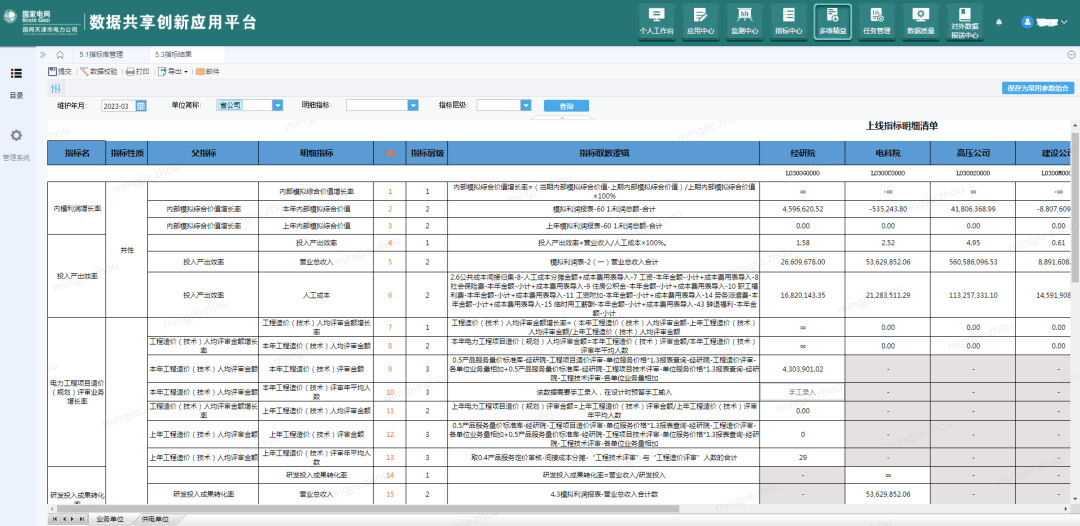
Task: Select cell 4,303,901.02 in row 9
Action: click(803, 369)
